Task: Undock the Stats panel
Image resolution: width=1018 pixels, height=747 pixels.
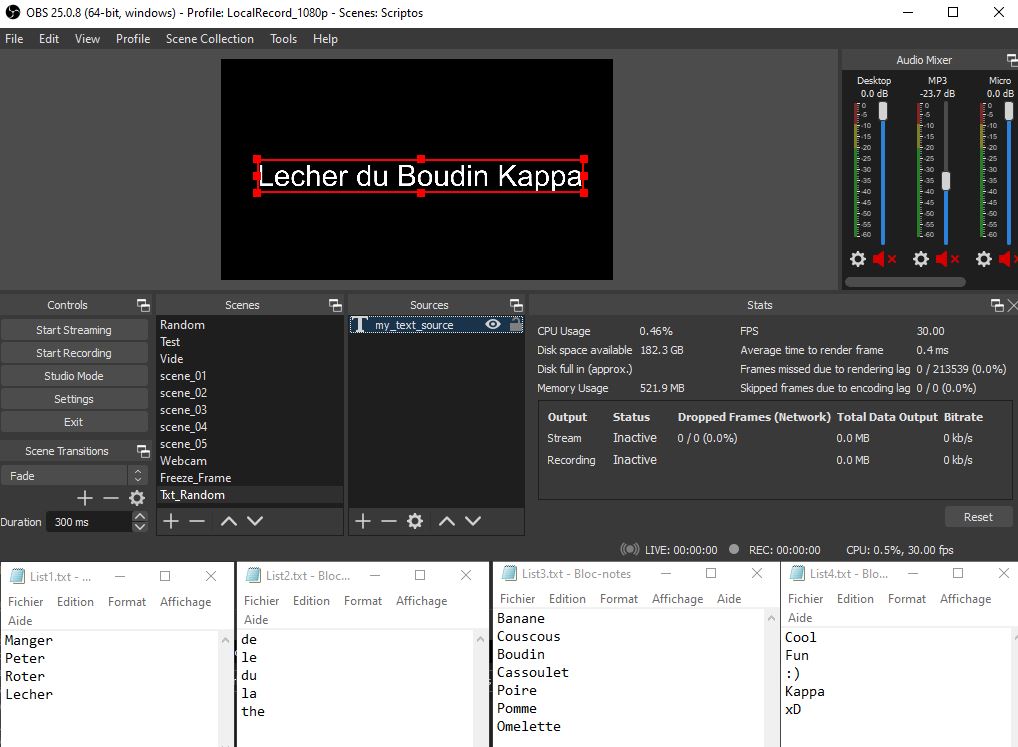Action: click(997, 305)
